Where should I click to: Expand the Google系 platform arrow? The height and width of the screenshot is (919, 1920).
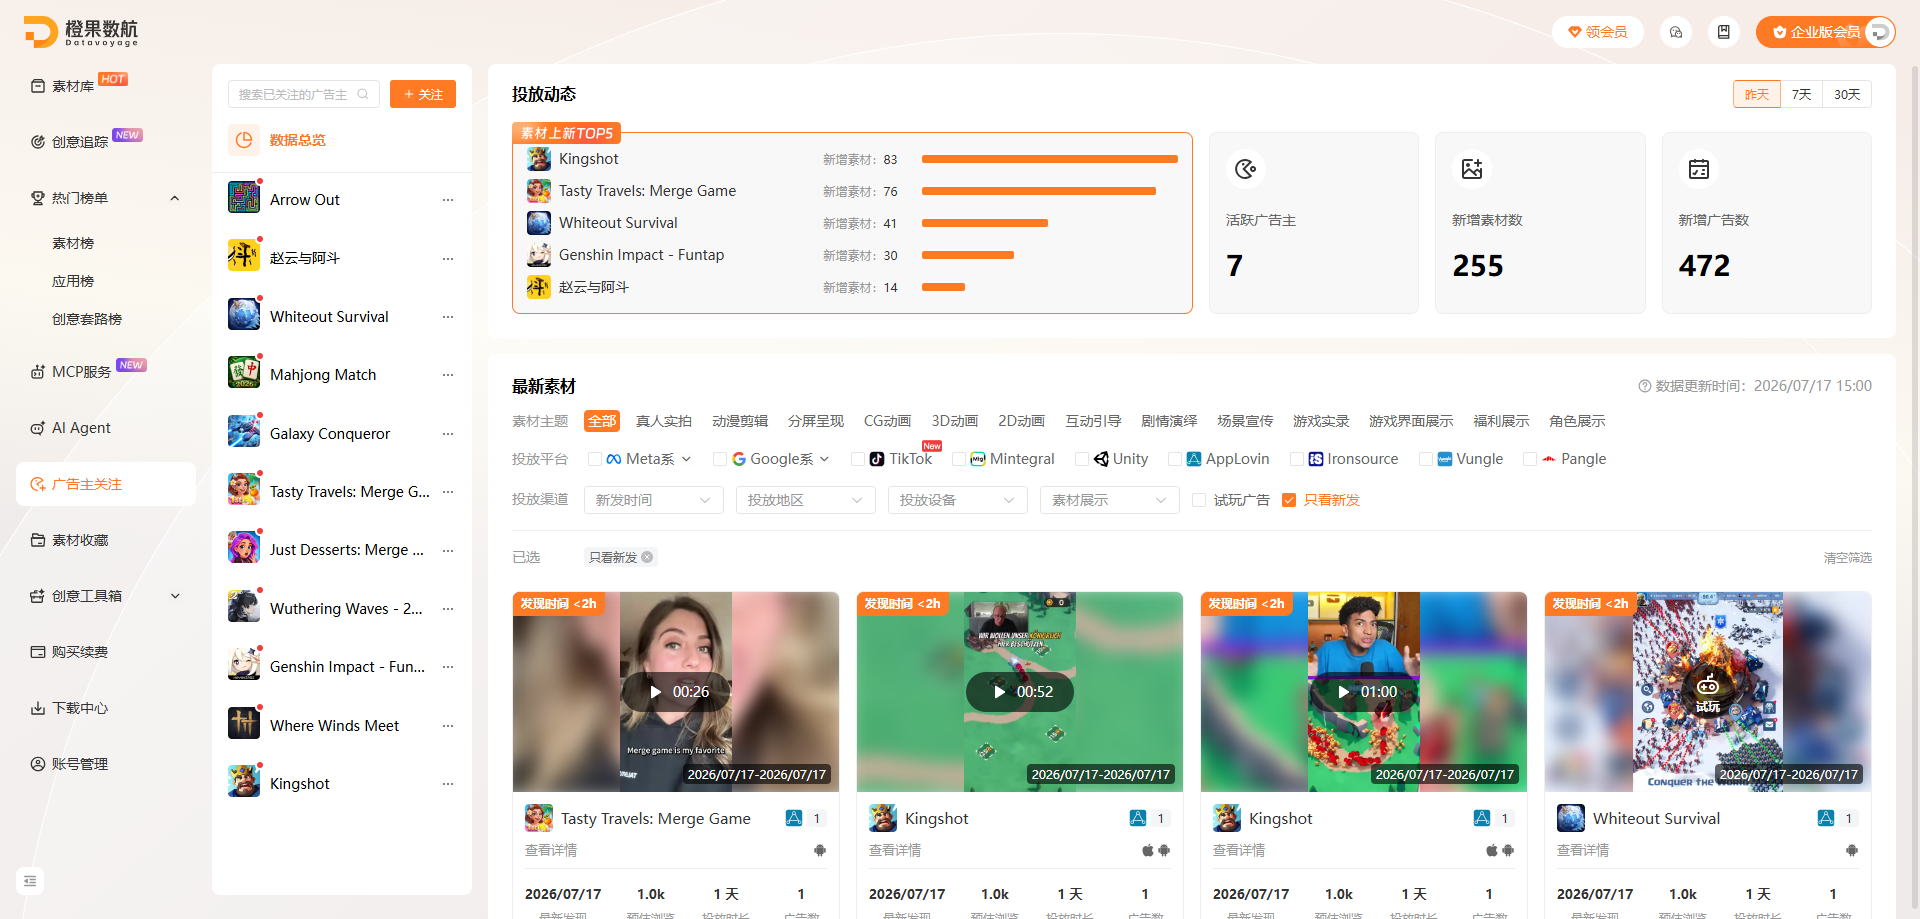click(824, 459)
